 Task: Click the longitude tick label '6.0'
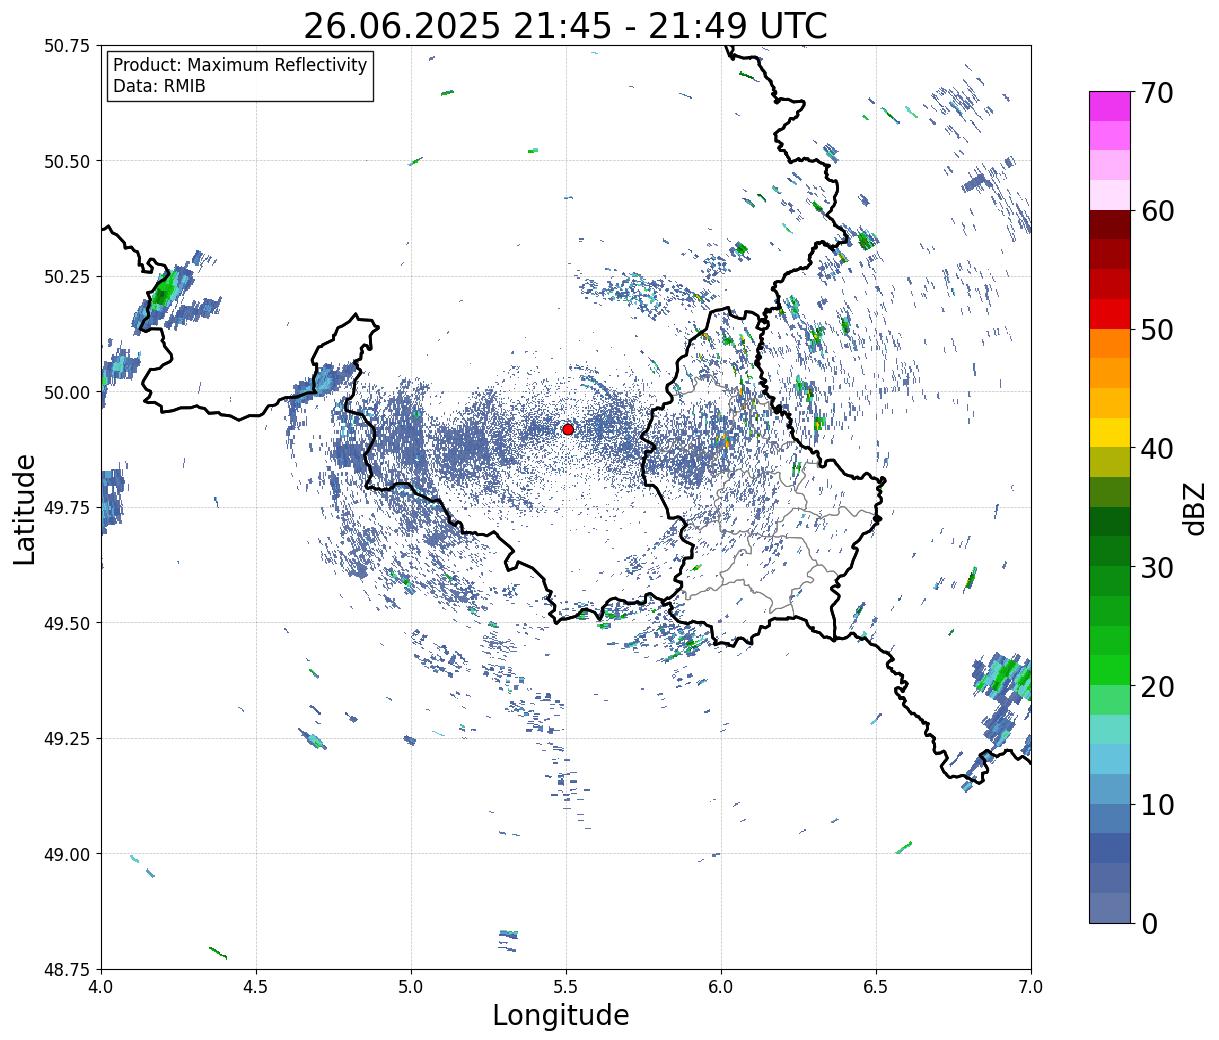721,986
